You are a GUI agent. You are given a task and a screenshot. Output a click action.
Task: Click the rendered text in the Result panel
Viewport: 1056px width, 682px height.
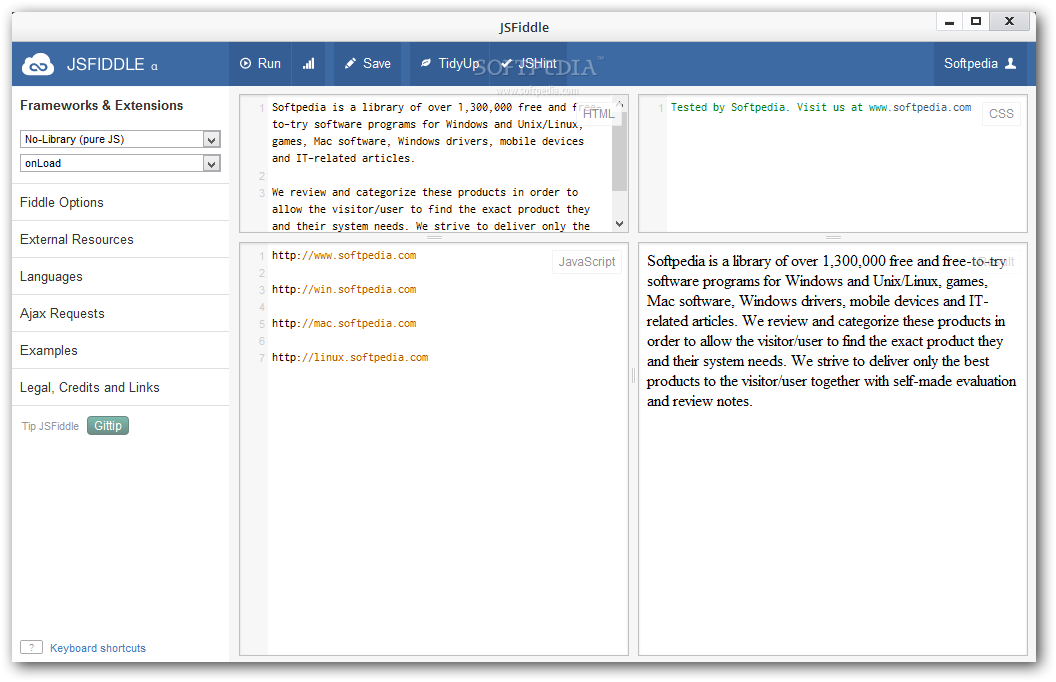tap(831, 331)
